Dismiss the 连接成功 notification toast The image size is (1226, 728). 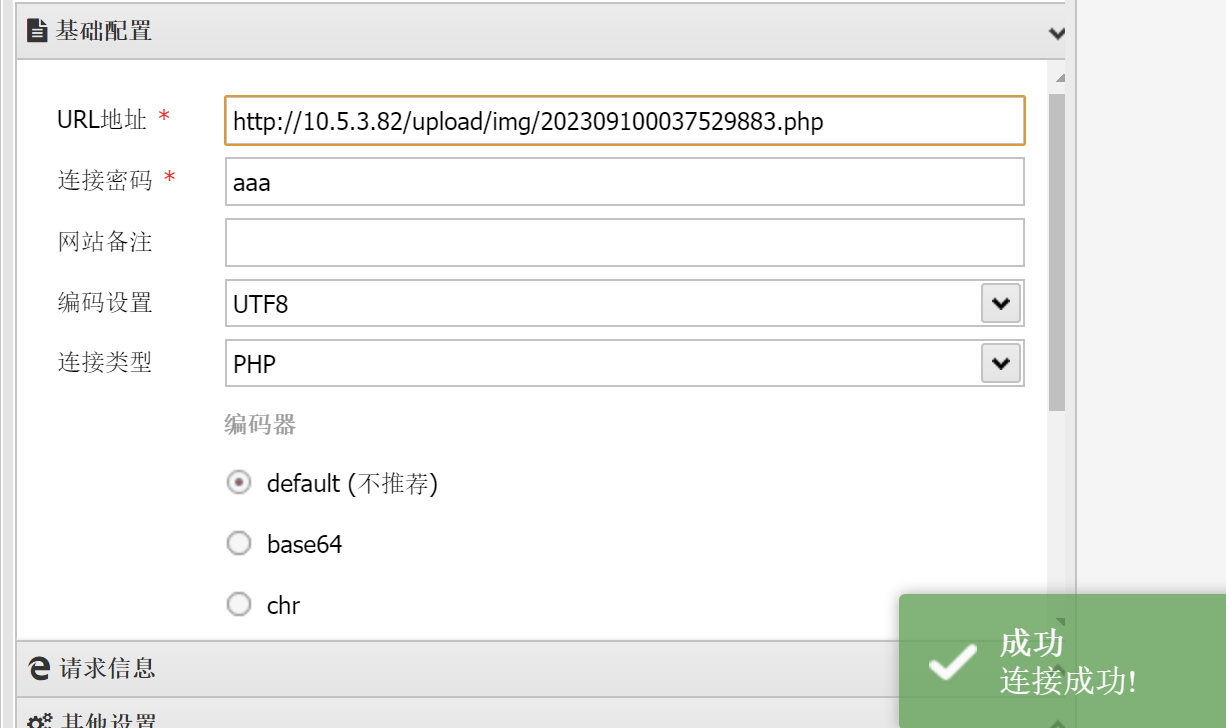coord(1062,661)
